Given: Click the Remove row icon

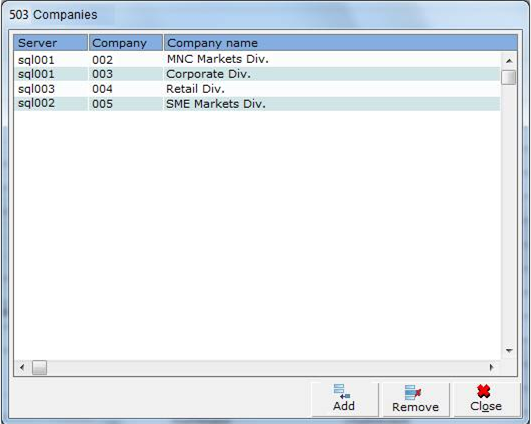Looking at the screenshot, I should (413, 392).
